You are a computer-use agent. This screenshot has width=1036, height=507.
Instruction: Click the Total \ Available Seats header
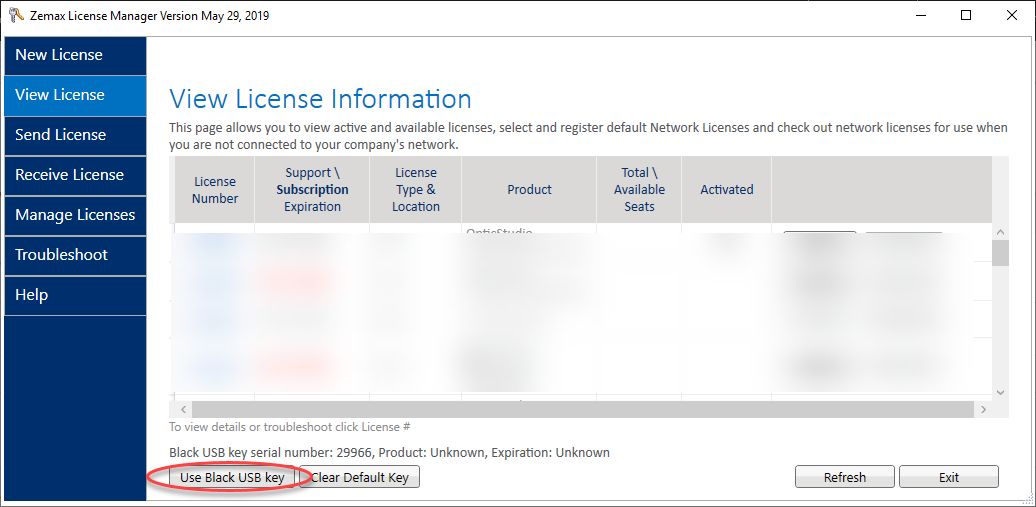click(x=639, y=190)
